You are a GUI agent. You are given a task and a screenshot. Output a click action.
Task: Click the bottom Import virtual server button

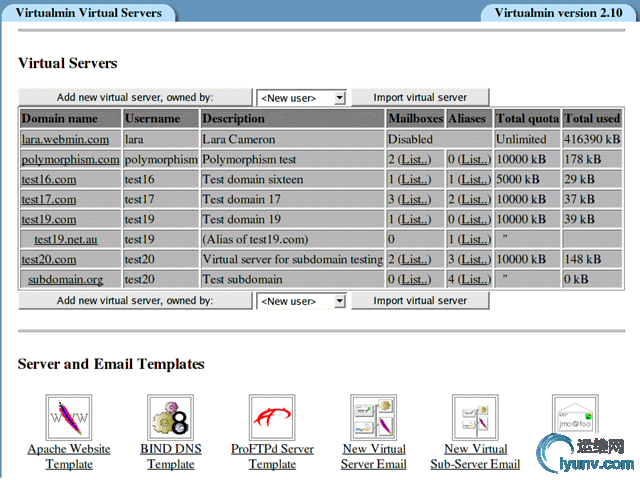[x=420, y=300]
